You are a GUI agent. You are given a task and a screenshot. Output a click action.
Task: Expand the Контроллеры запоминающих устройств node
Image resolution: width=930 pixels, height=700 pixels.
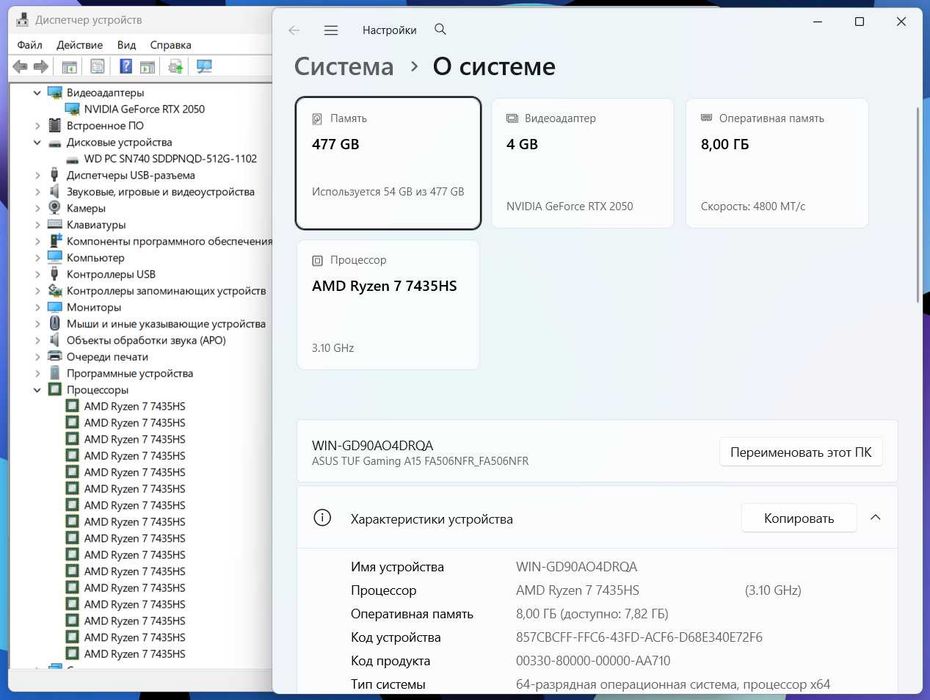pyautogui.click(x=37, y=291)
